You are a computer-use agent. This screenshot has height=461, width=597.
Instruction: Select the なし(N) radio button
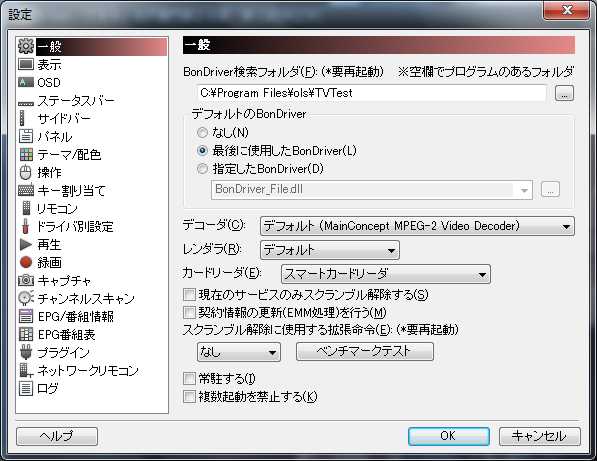[x=202, y=132]
